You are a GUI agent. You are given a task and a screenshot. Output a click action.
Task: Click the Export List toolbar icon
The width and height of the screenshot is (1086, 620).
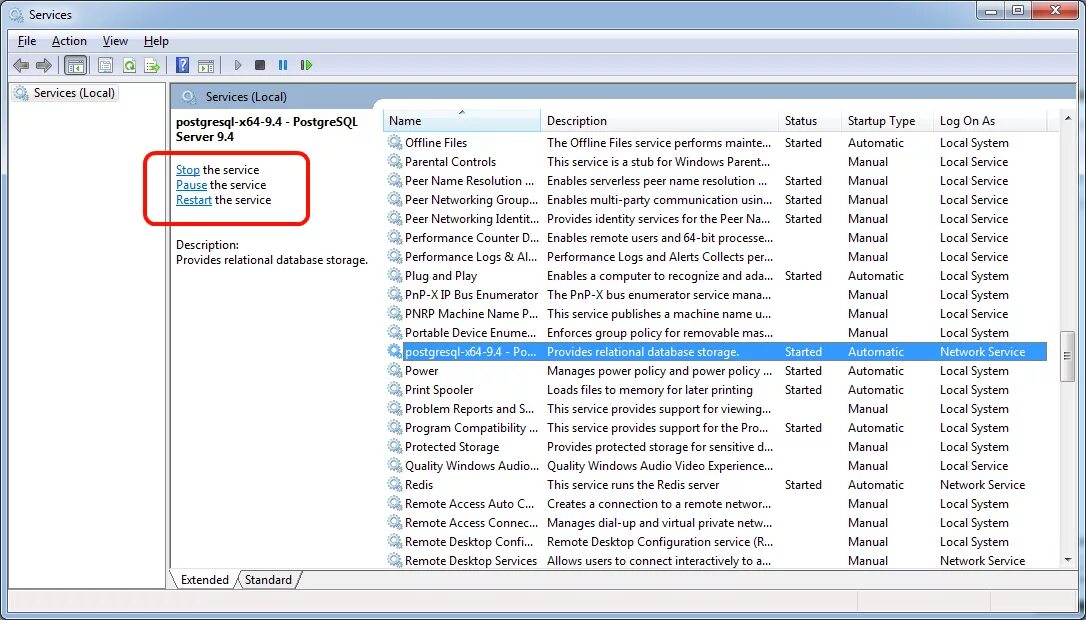(x=152, y=65)
